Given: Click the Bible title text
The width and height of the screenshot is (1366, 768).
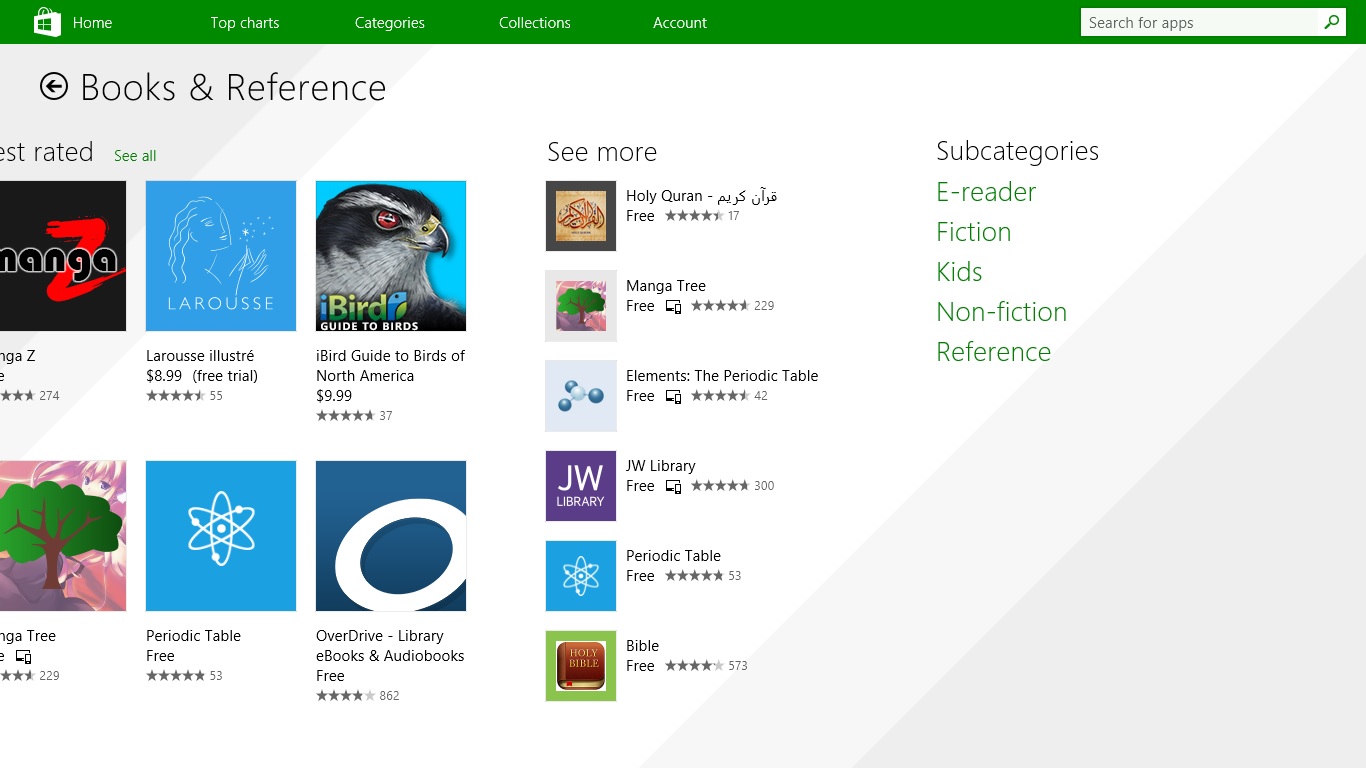Looking at the screenshot, I should pyautogui.click(x=643, y=646).
